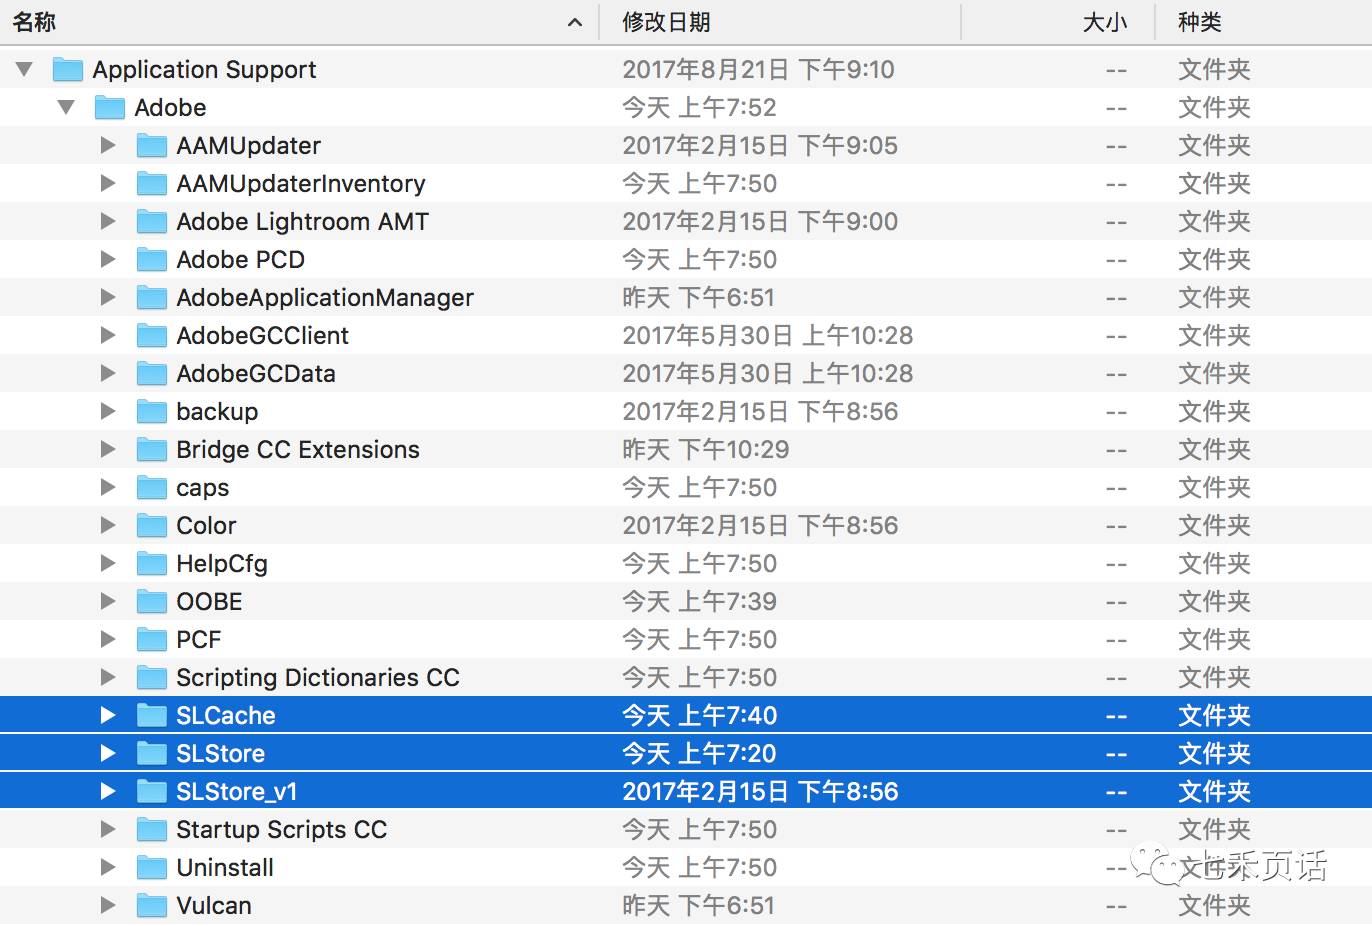Expand the HelpCfg folder
1372x926 pixels.
point(108,563)
